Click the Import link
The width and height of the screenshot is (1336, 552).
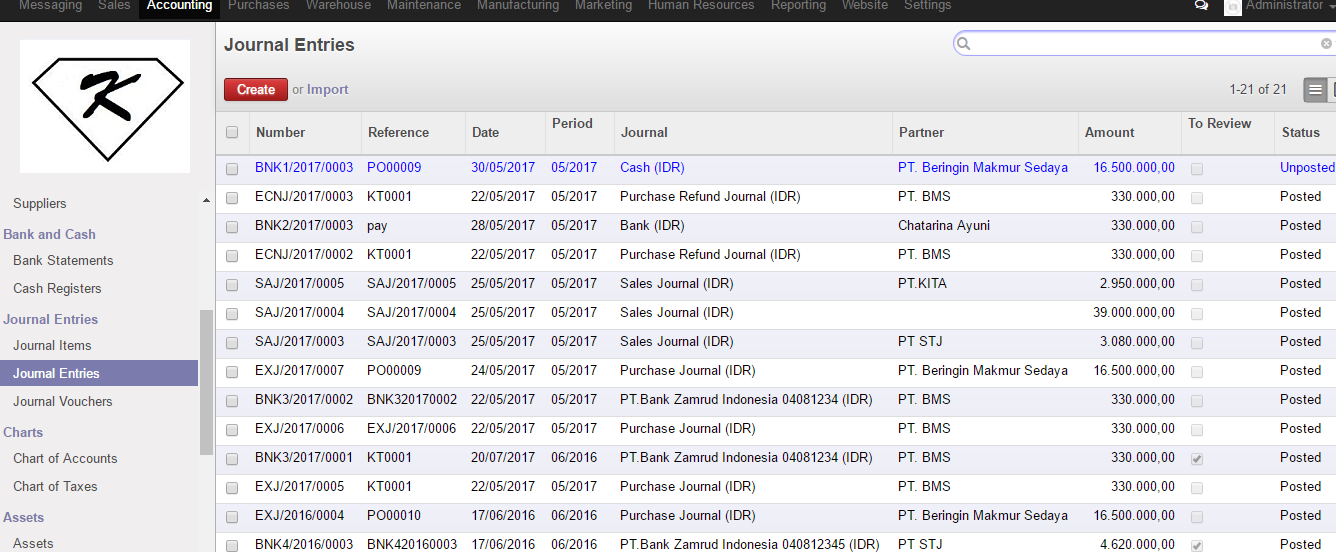(x=328, y=89)
